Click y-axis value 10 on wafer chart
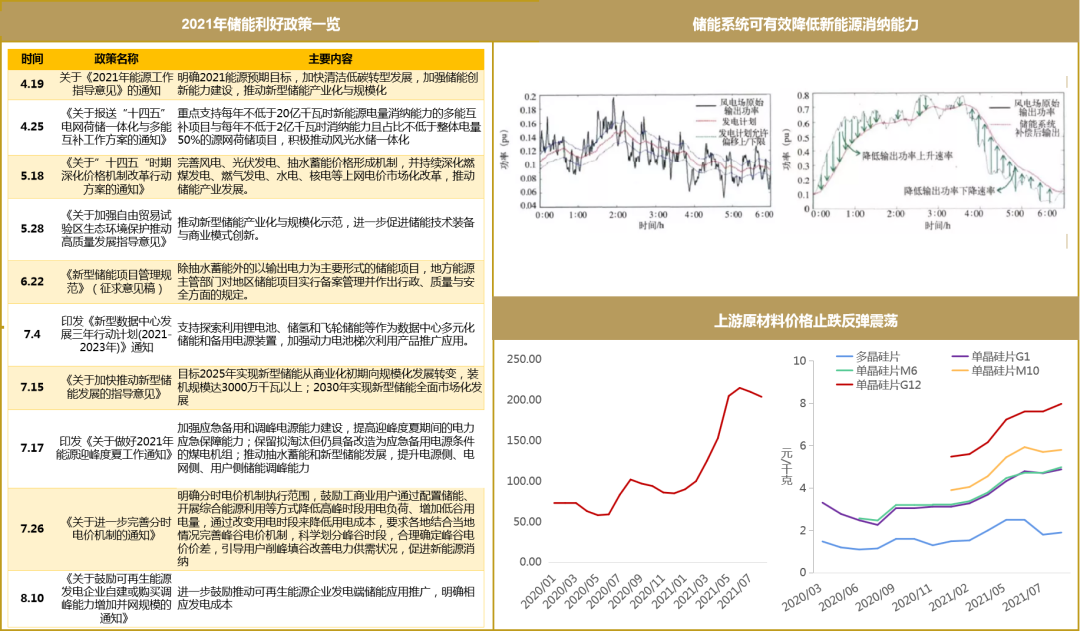Screen dimensions: 1080x631 point(799,361)
